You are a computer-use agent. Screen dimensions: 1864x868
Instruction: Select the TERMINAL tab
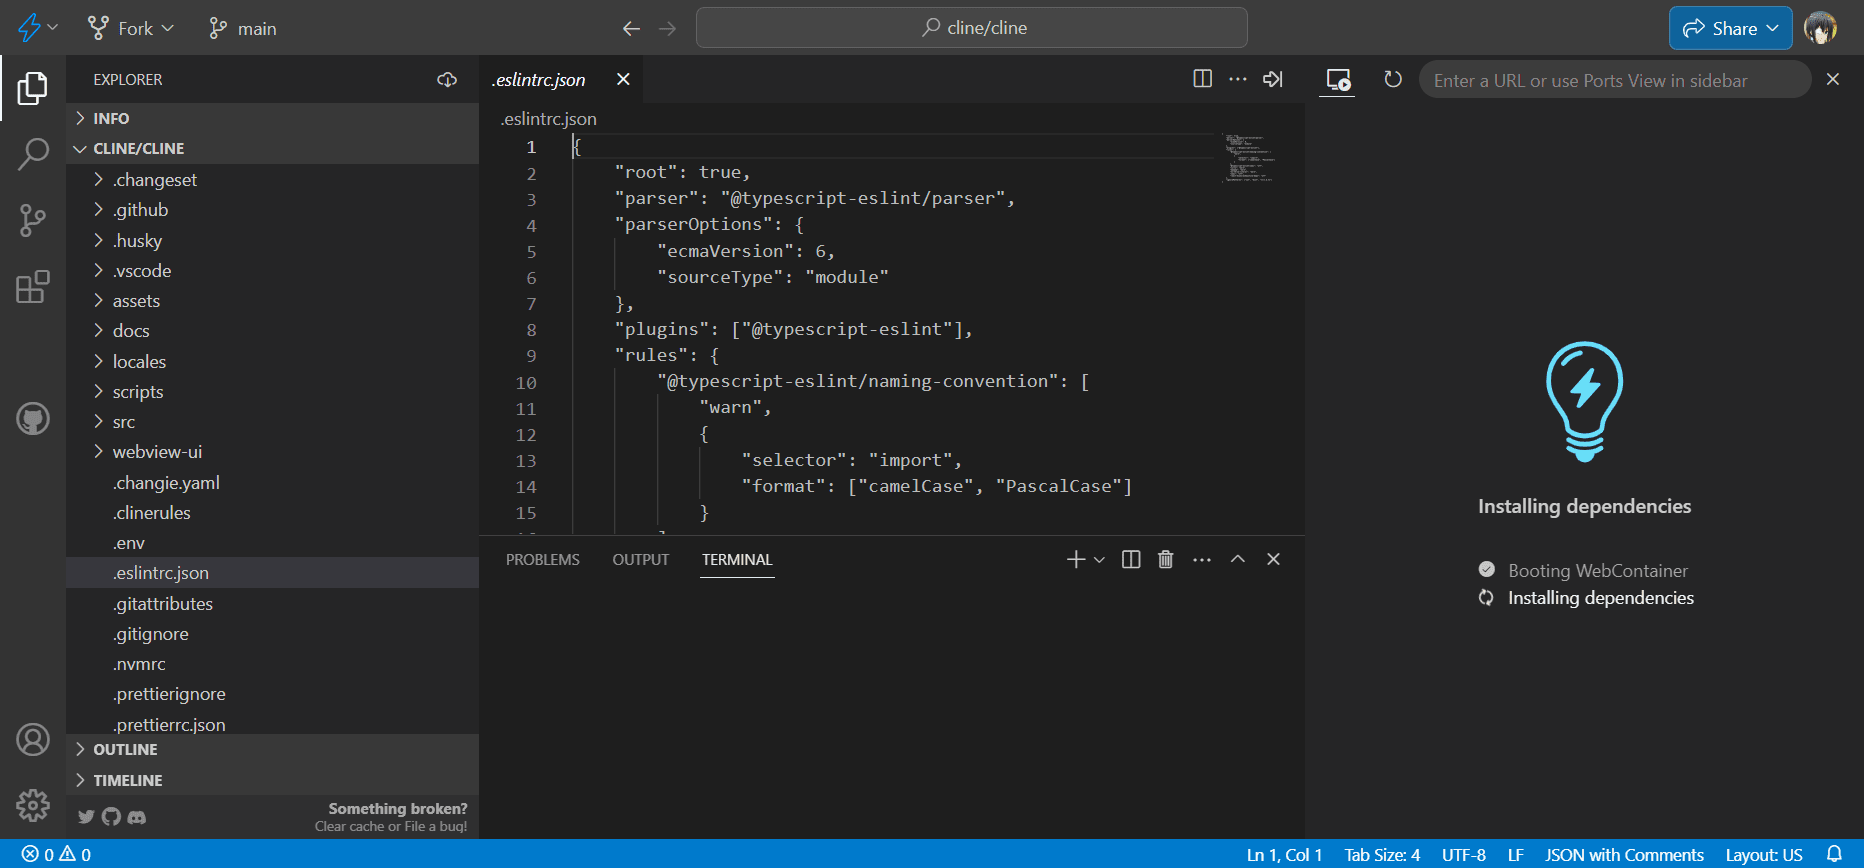point(737,559)
